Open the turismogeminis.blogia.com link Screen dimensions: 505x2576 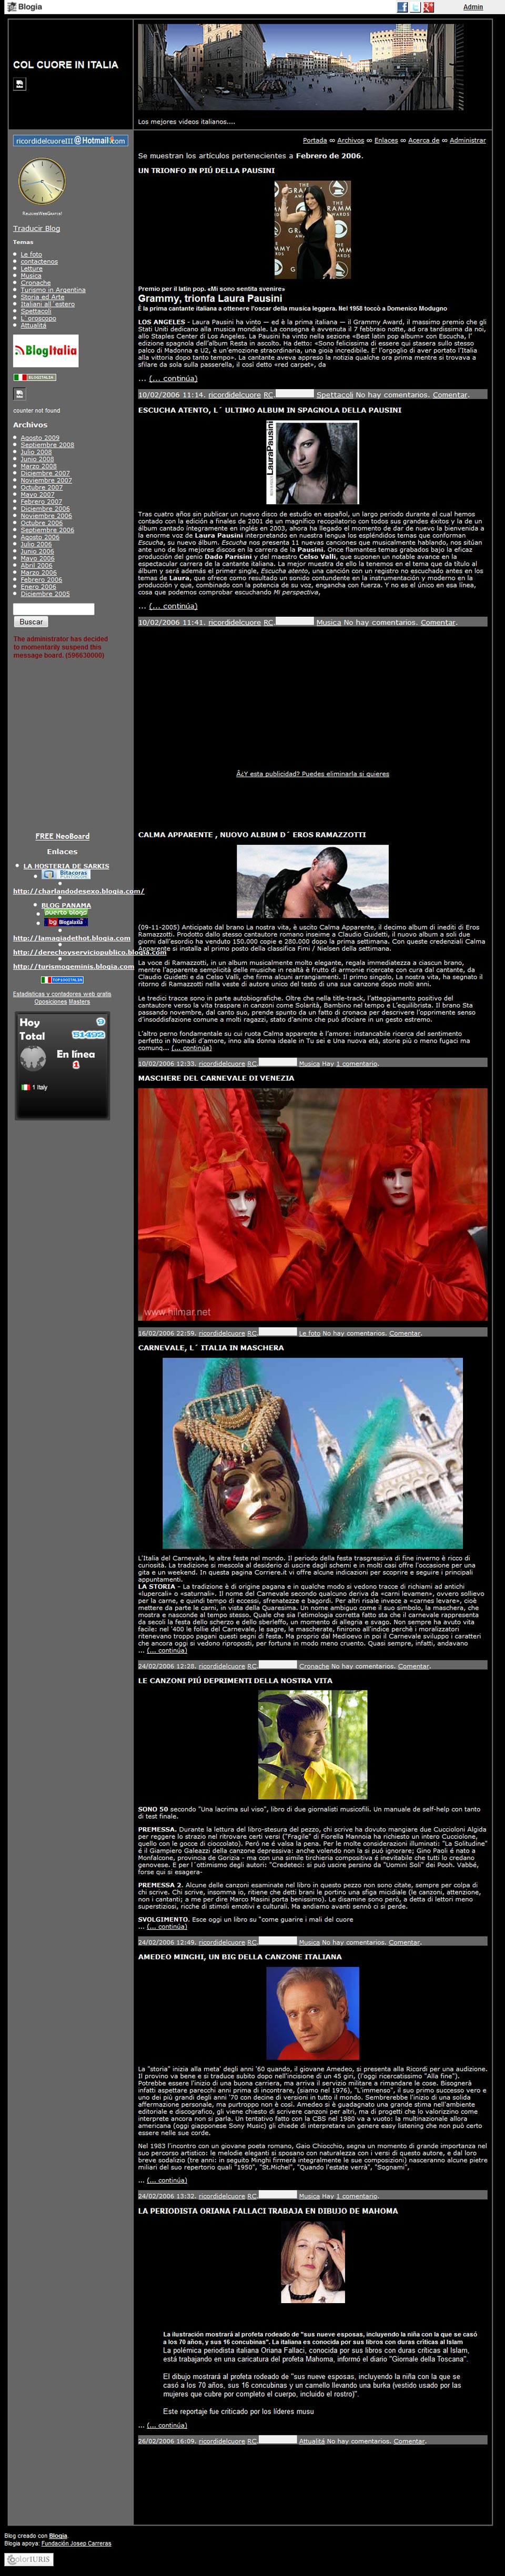73,966
